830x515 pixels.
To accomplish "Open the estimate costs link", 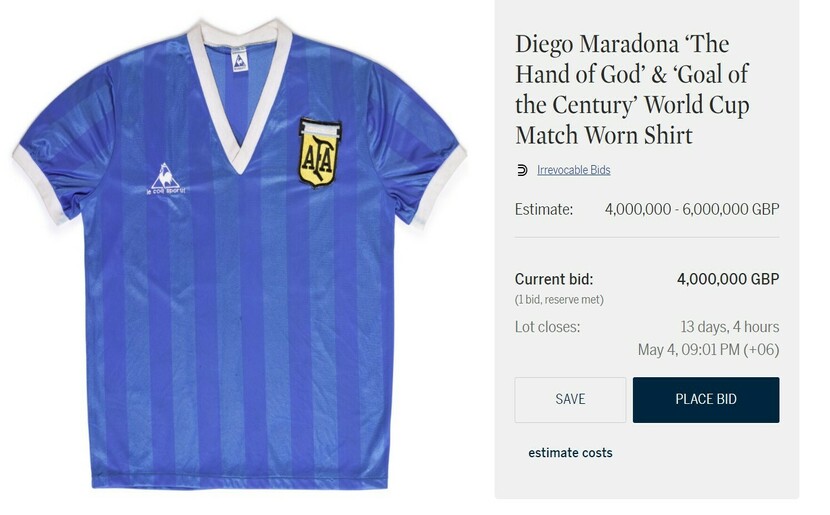I will [x=570, y=453].
